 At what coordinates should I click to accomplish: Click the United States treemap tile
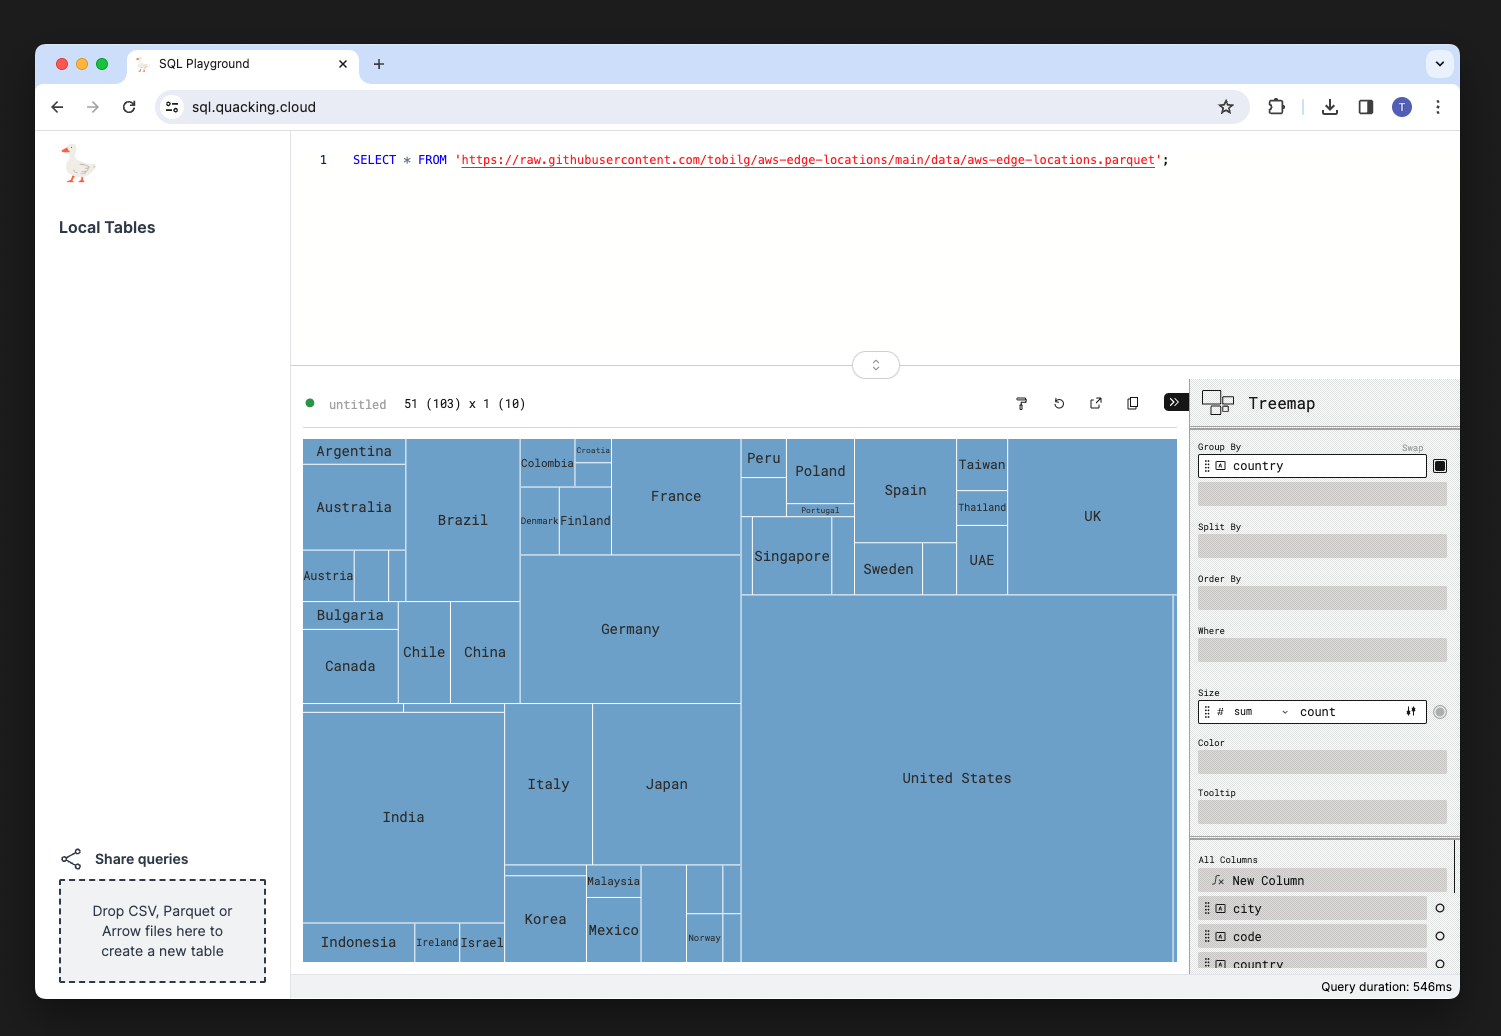tap(957, 778)
